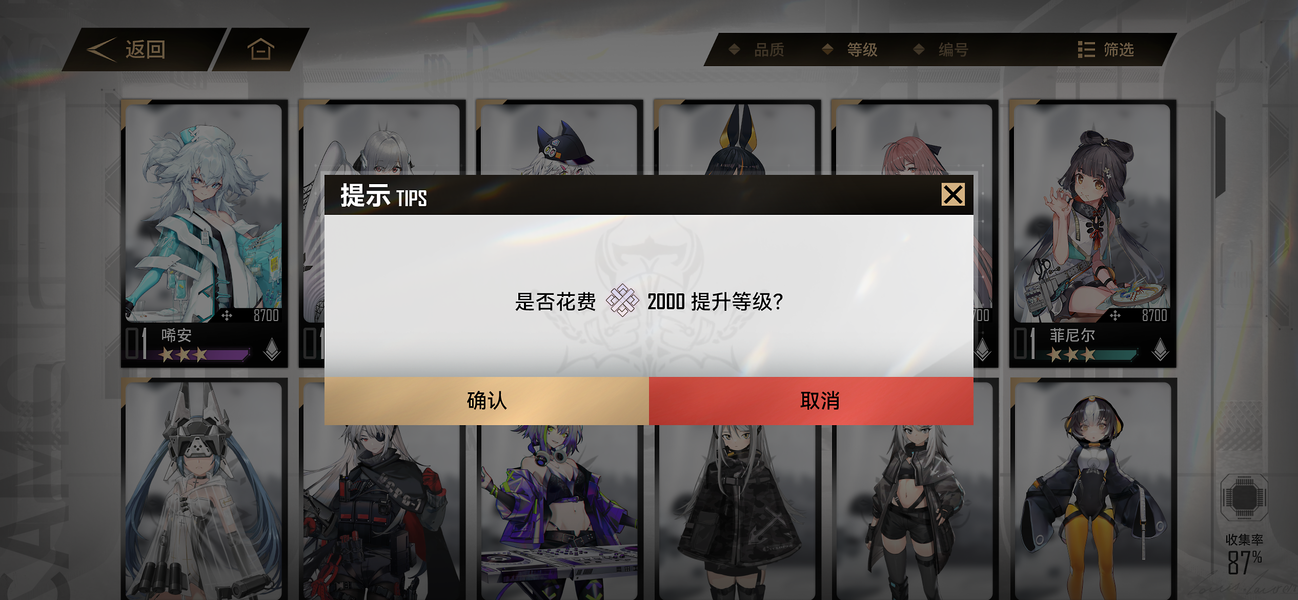Open the collection rate chip icon
Screen dimensions: 1298x600
point(1244,498)
